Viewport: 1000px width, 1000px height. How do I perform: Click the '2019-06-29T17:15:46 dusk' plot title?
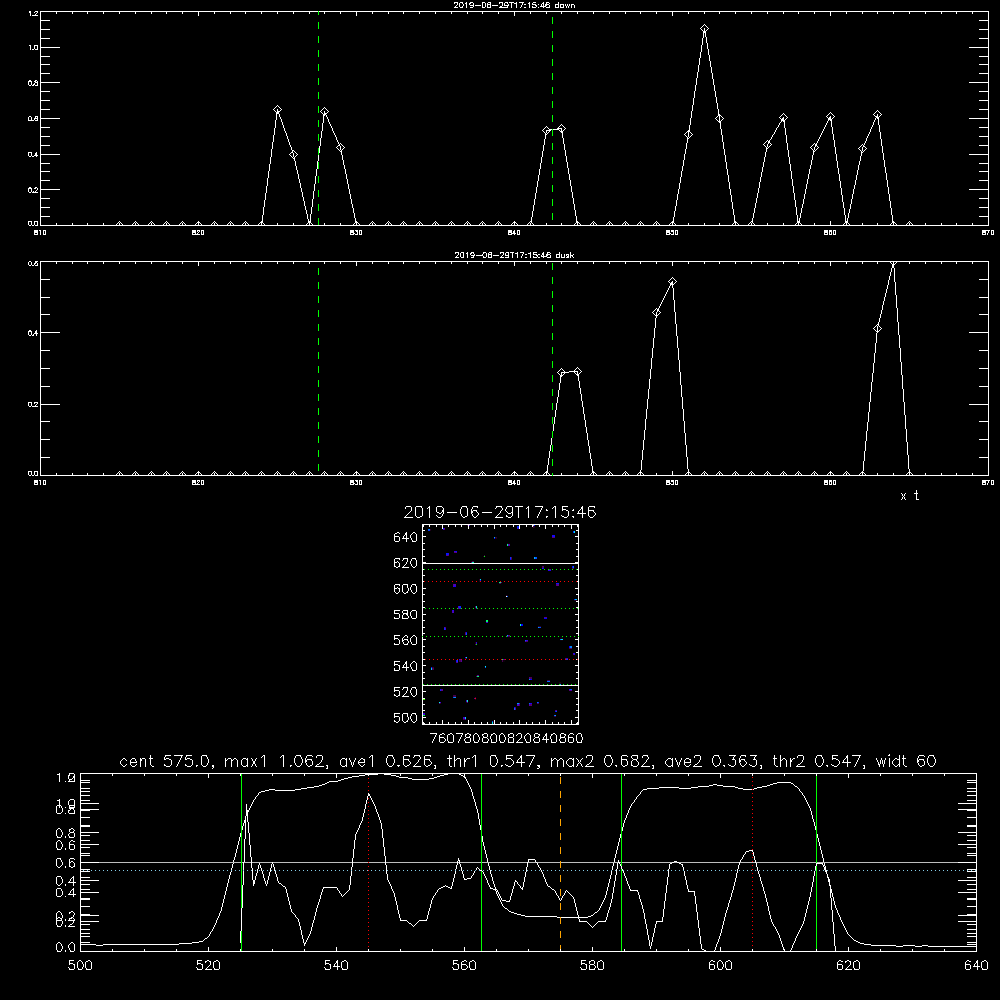point(514,255)
